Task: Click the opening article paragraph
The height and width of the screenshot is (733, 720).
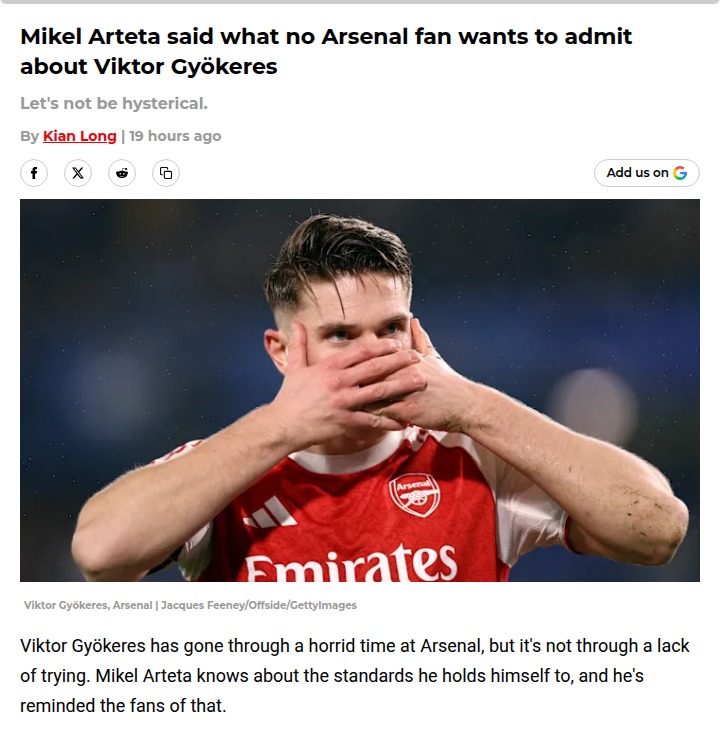Action: 355,676
